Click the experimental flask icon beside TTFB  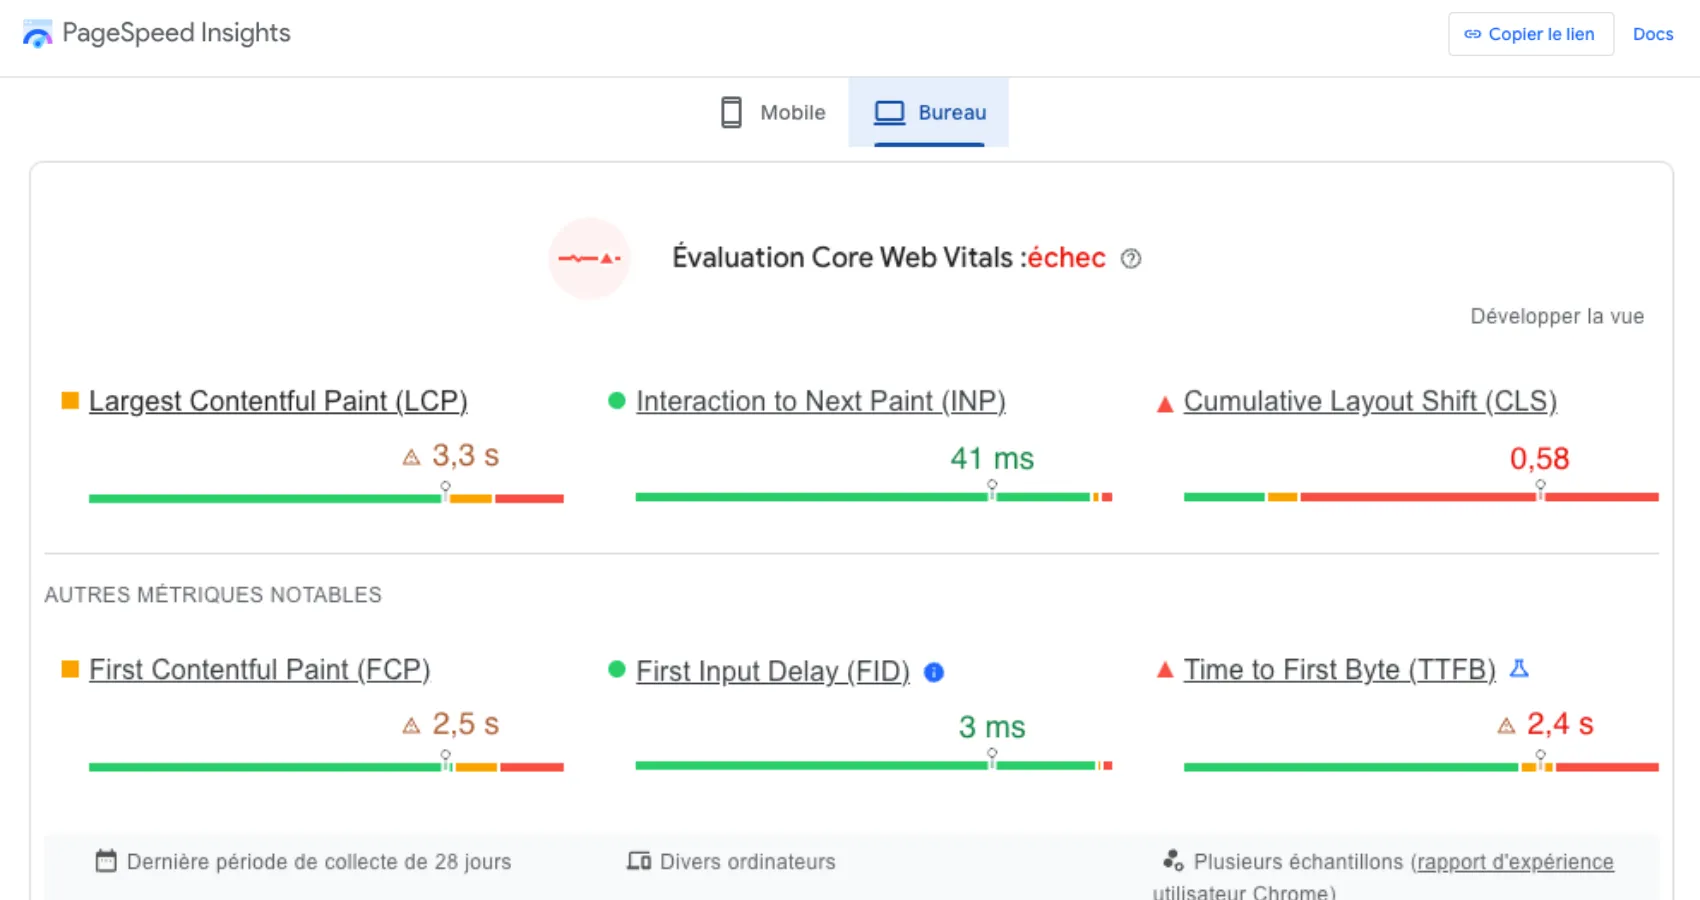click(1519, 668)
